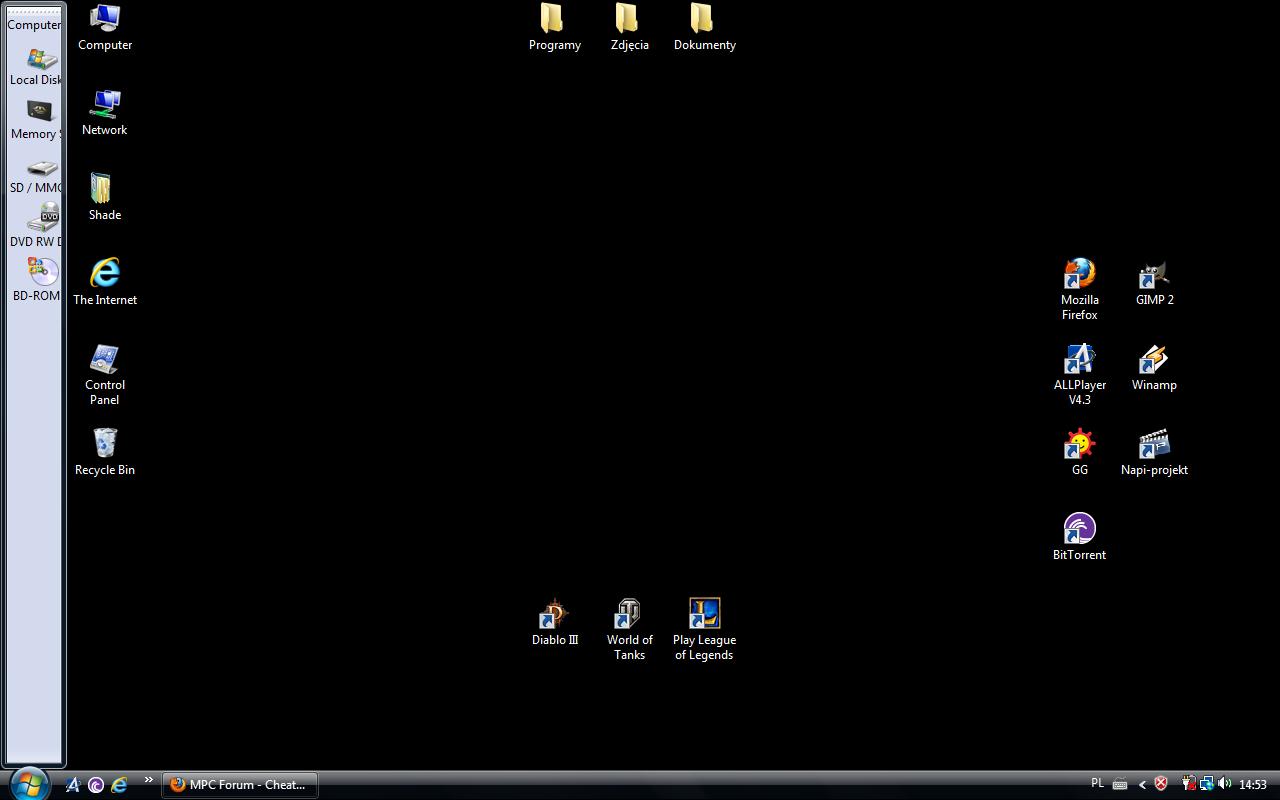Launch ALLPlayer from Quick Launch
Screen dimensions: 1280x800
(x=72, y=785)
